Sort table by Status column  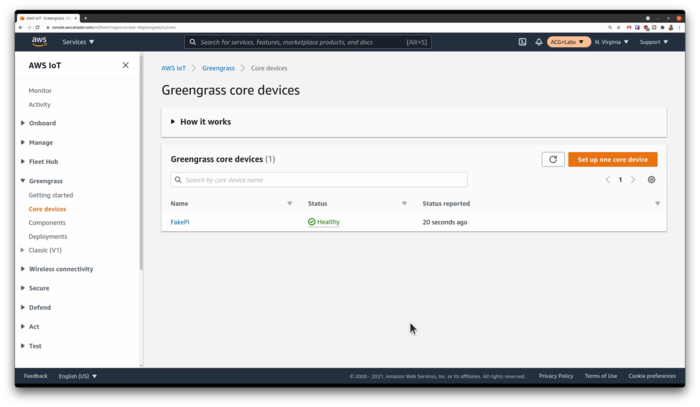[404, 204]
